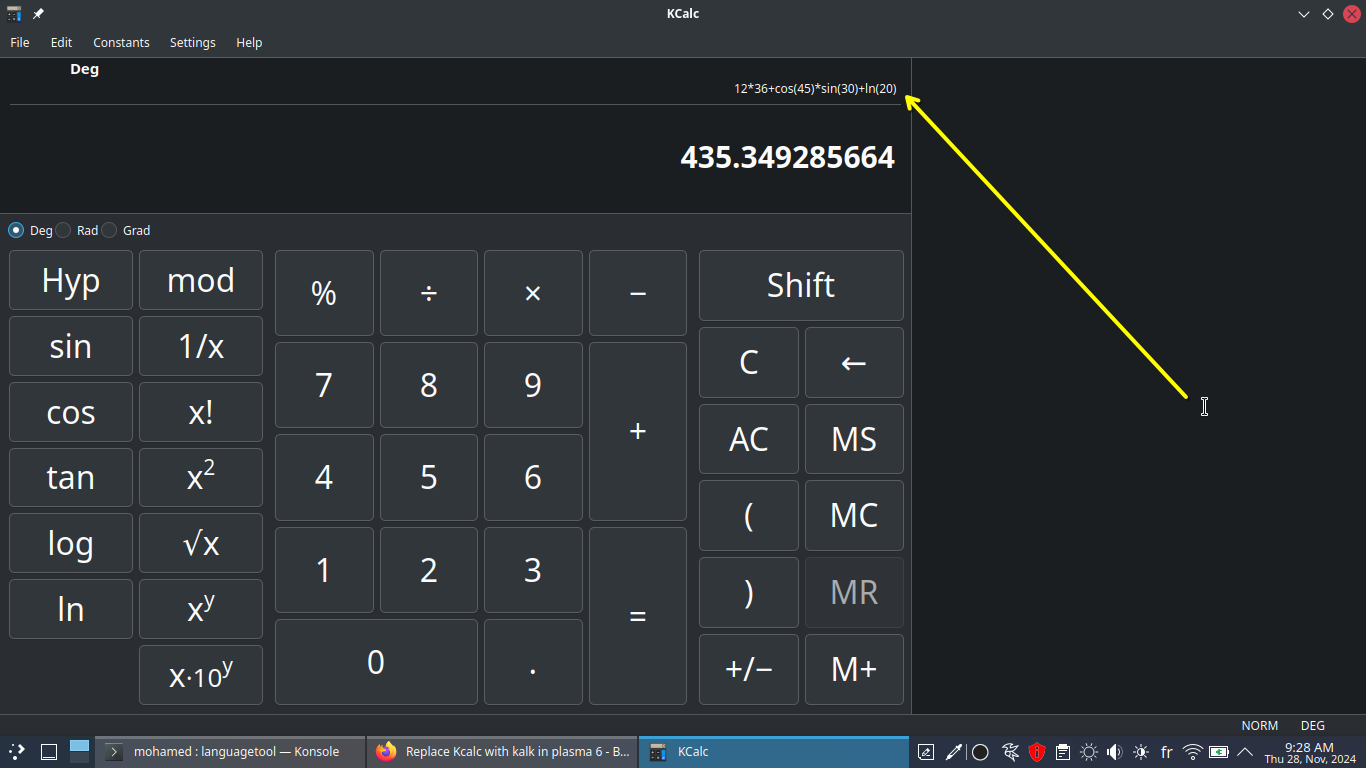Click the +/− sign change button
Image resolution: width=1366 pixels, height=768 pixels.
pos(749,669)
